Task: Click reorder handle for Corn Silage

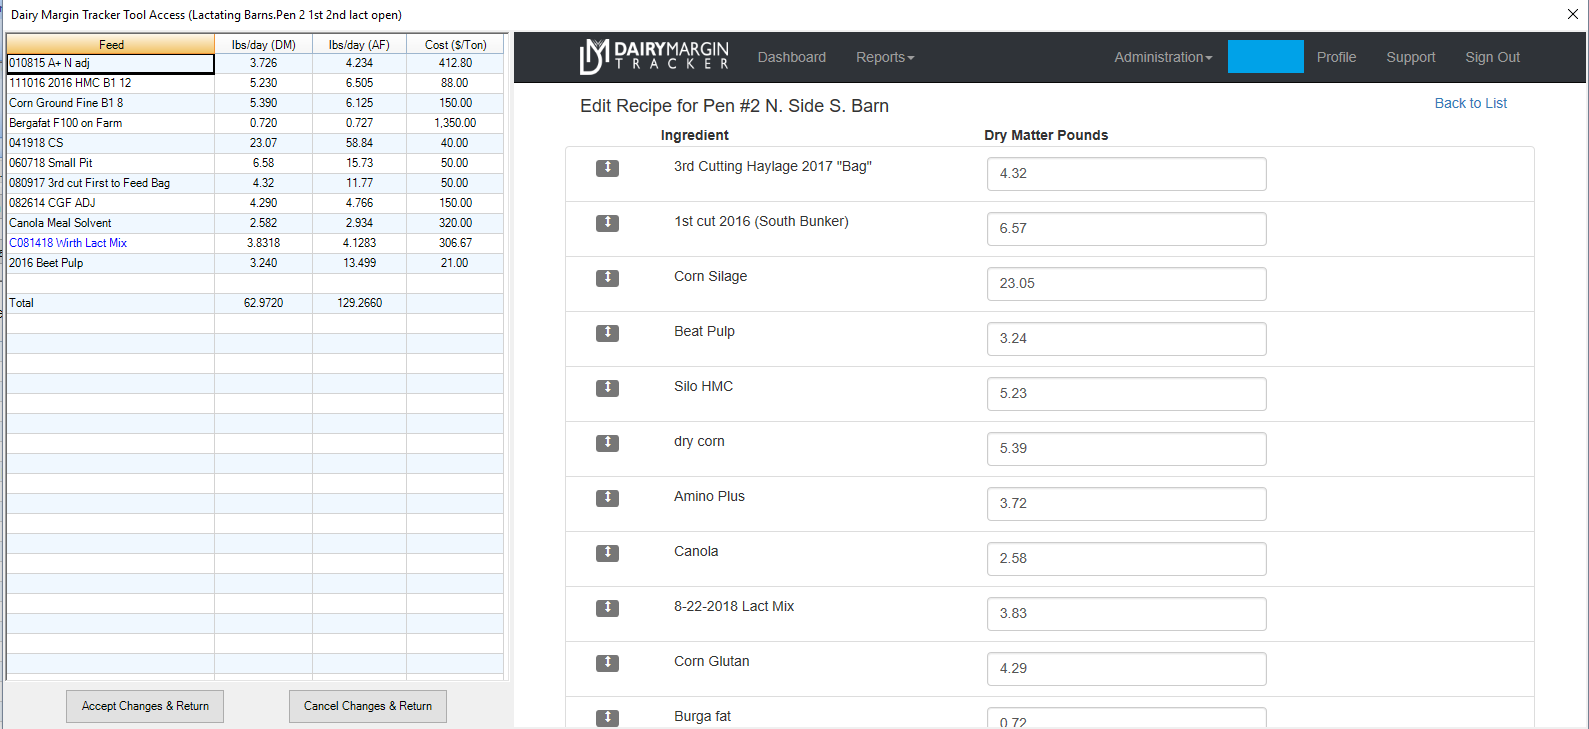Action: coord(607,278)
